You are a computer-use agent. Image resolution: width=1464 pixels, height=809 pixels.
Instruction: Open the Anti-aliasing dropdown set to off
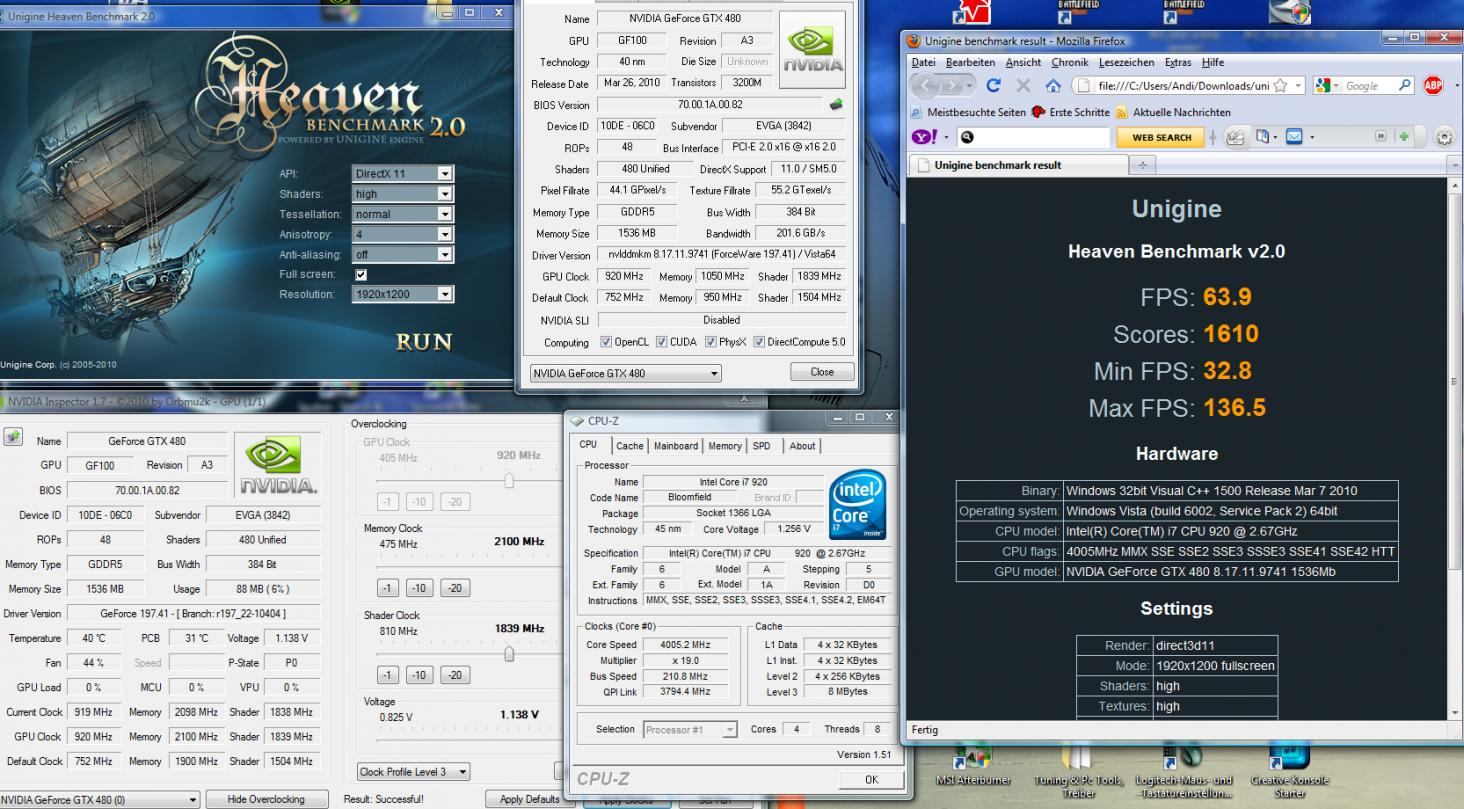403,254
